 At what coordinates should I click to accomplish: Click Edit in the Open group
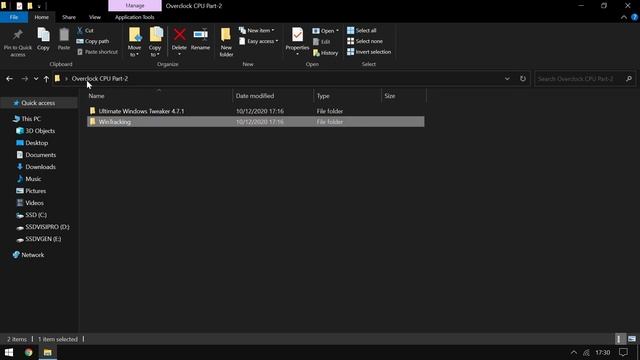pyautogui.click(x=322, y=42)
